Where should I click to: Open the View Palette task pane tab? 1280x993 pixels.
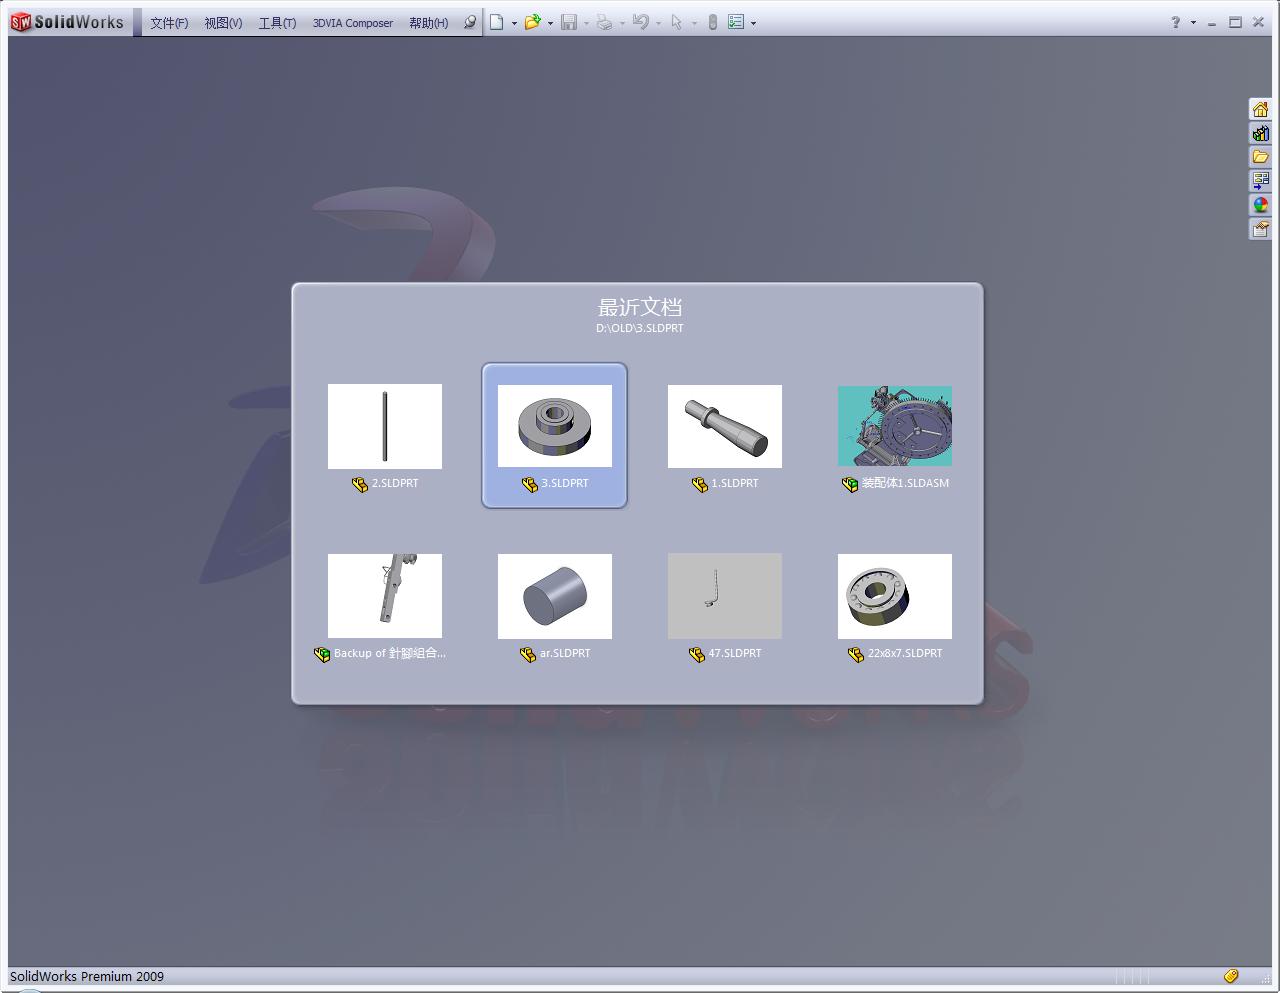tap(1260, 181)
